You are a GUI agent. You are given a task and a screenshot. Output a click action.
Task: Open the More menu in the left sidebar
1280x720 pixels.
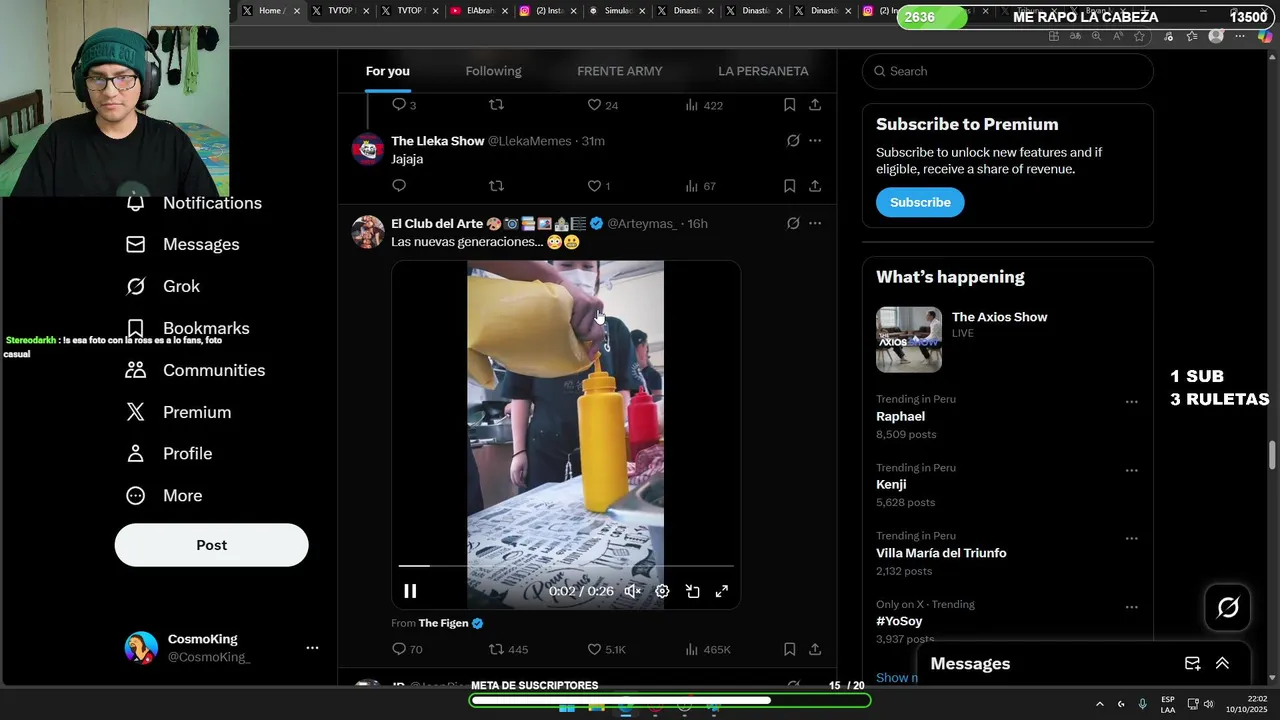click(x=163, y=495)
